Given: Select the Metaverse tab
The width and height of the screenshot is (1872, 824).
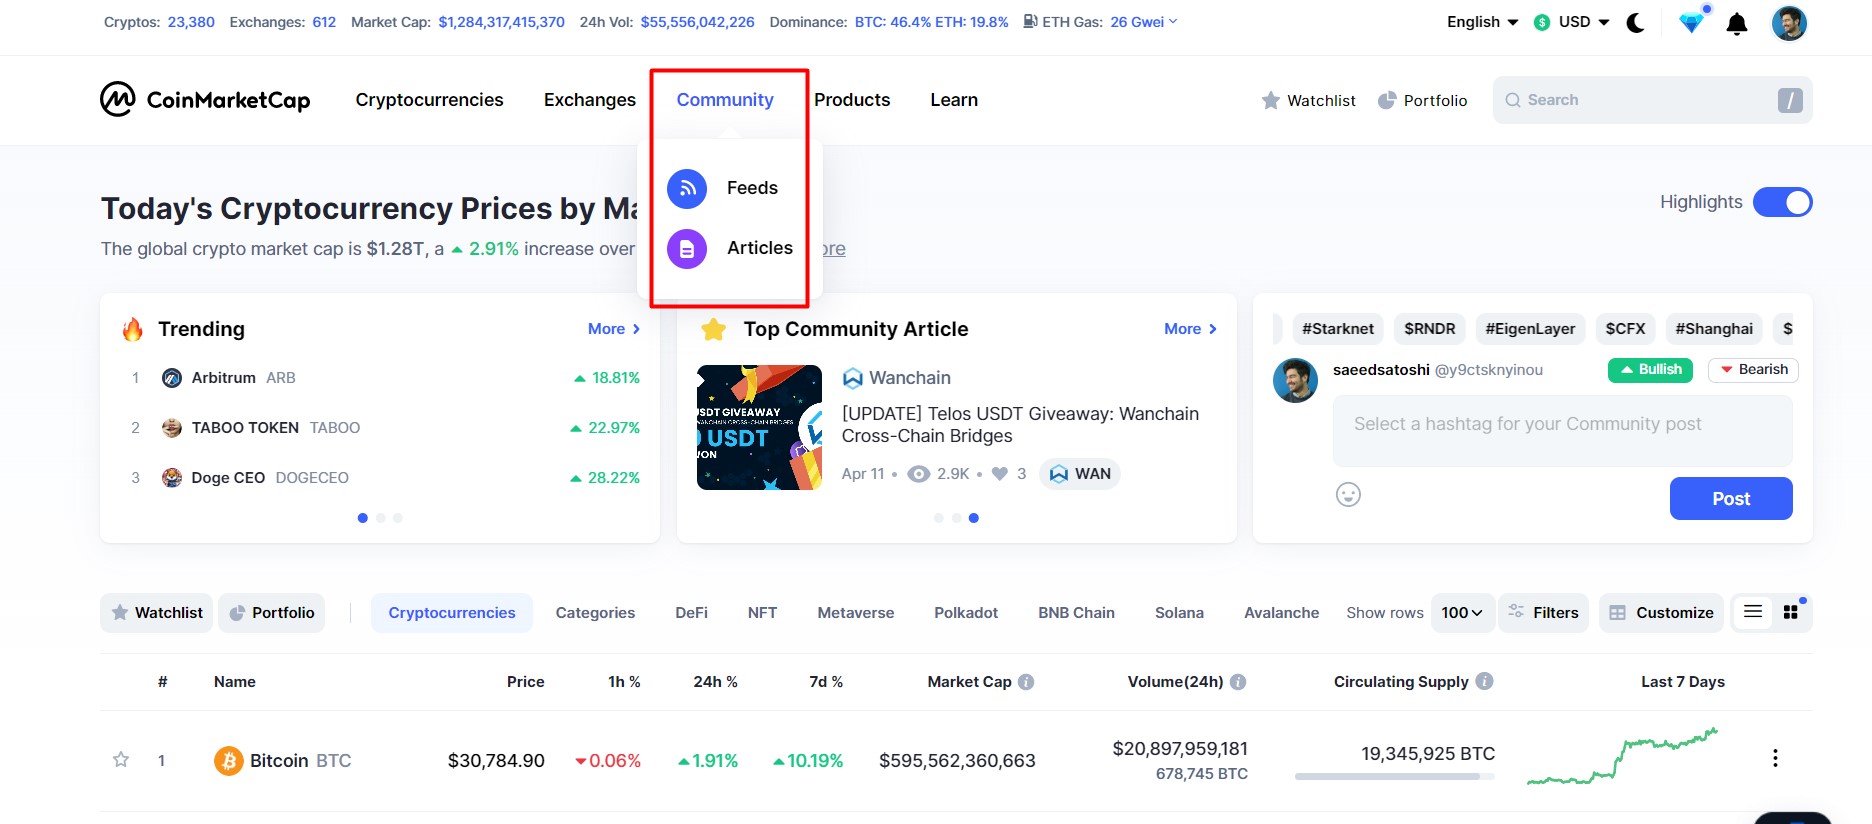Looking at the screenshot, I should click(x=856, y=613).
